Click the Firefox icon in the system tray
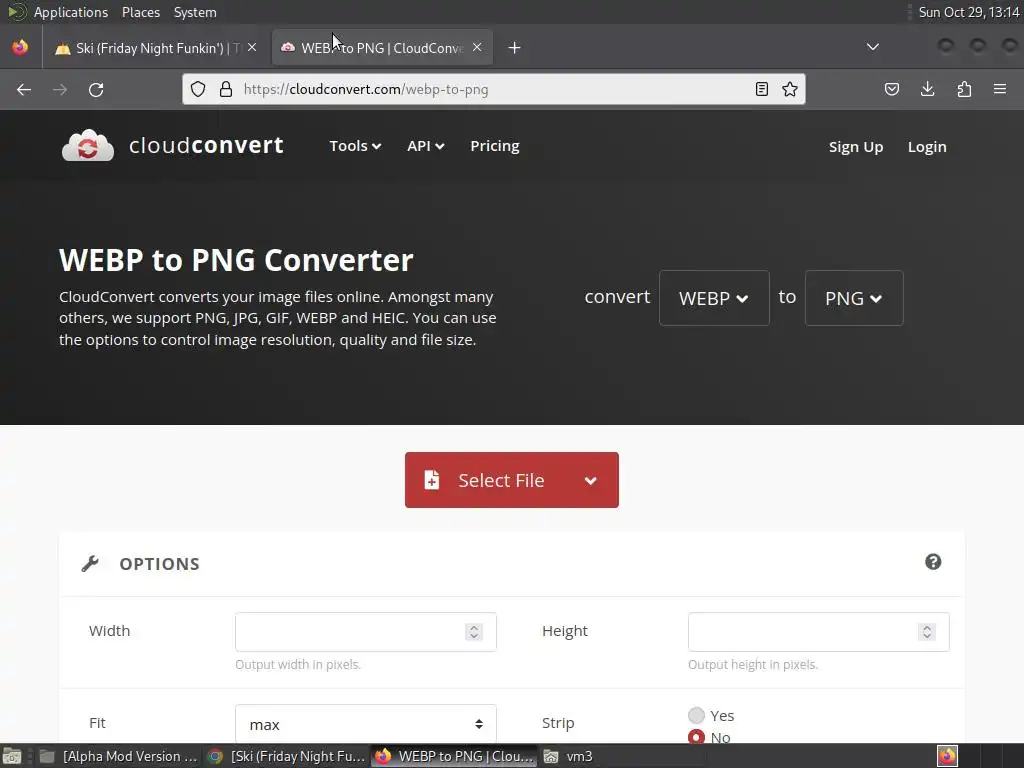Viewport: 1024px width, 768px height. [947, 756]
